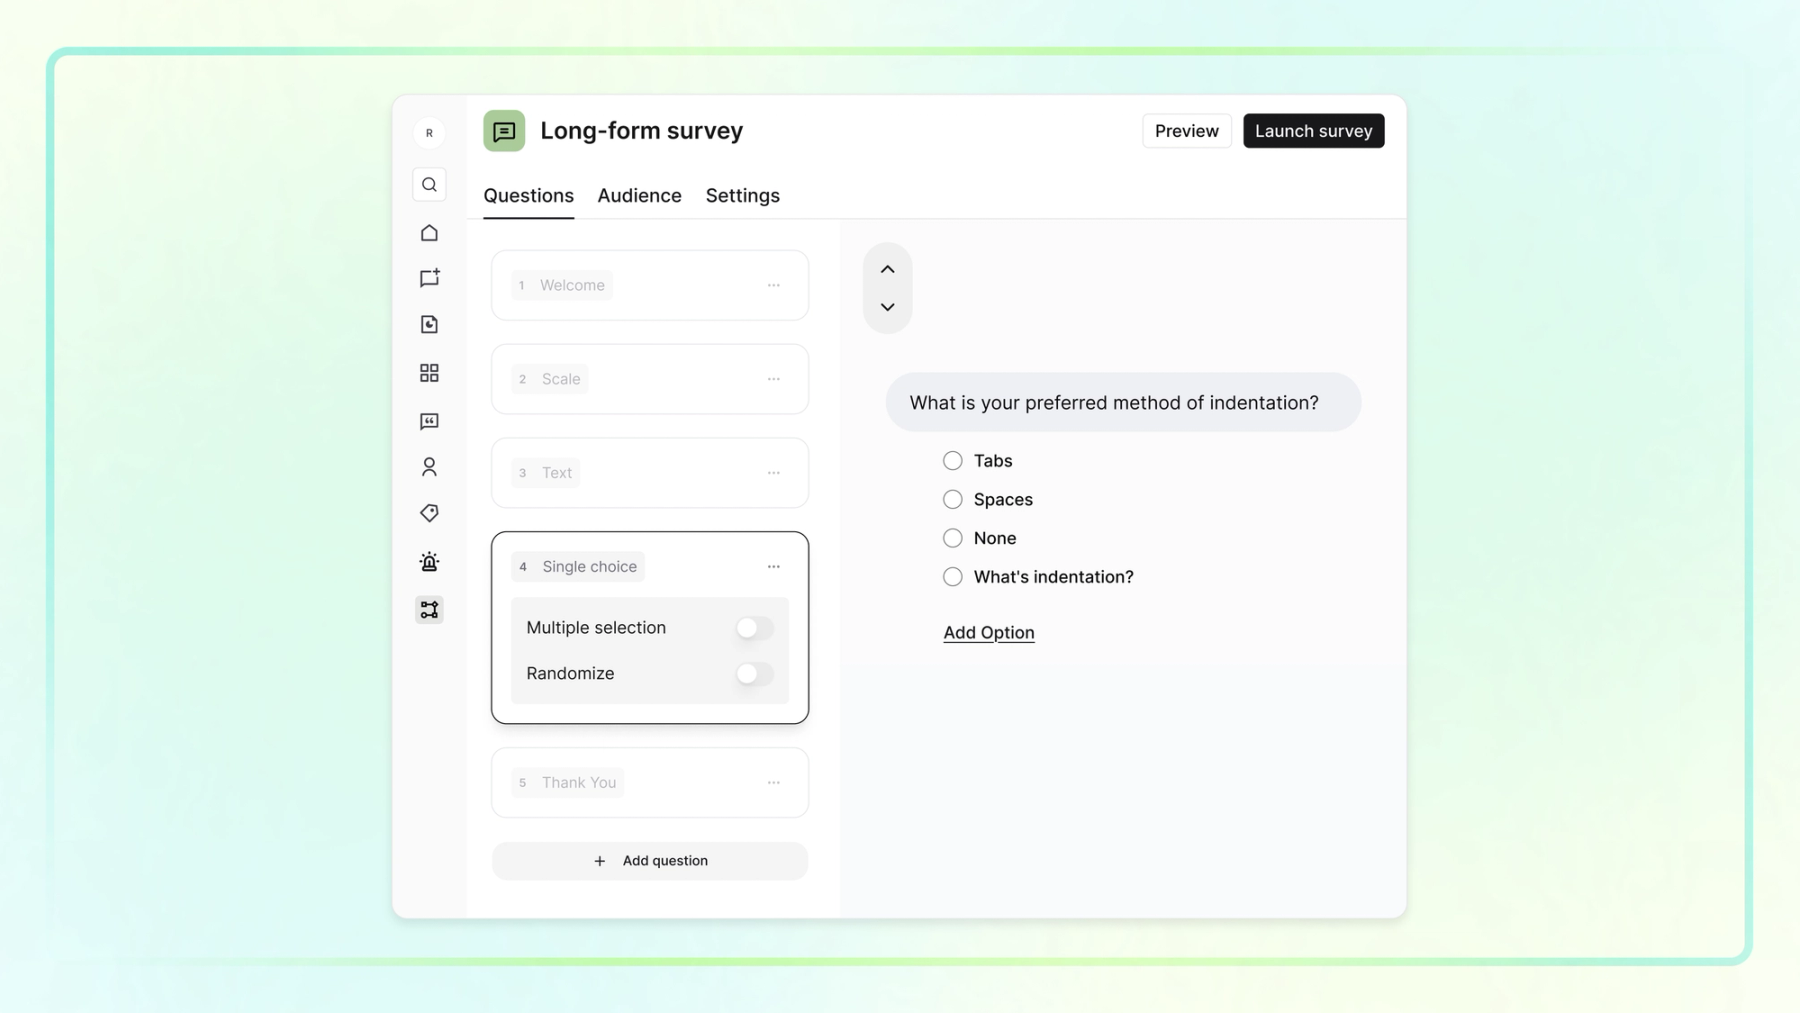The height and width of the screenshot is (1013, 1800).
Task: Choose the None radio option
Action: (x=953, y=538)
